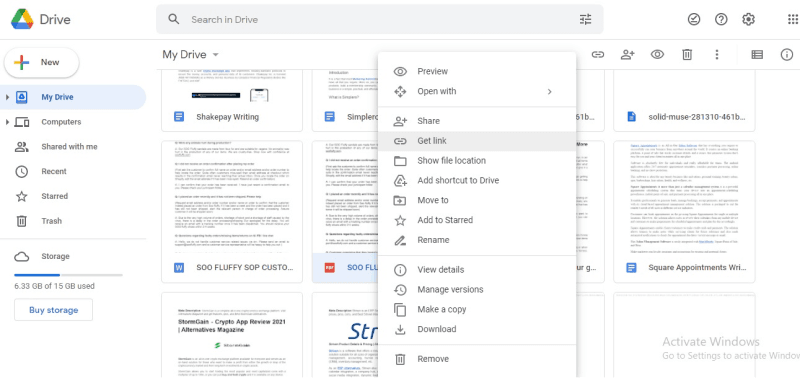Click the pencil icon beside Rename
The image size is (800, 378).
[x=400, y=240]
